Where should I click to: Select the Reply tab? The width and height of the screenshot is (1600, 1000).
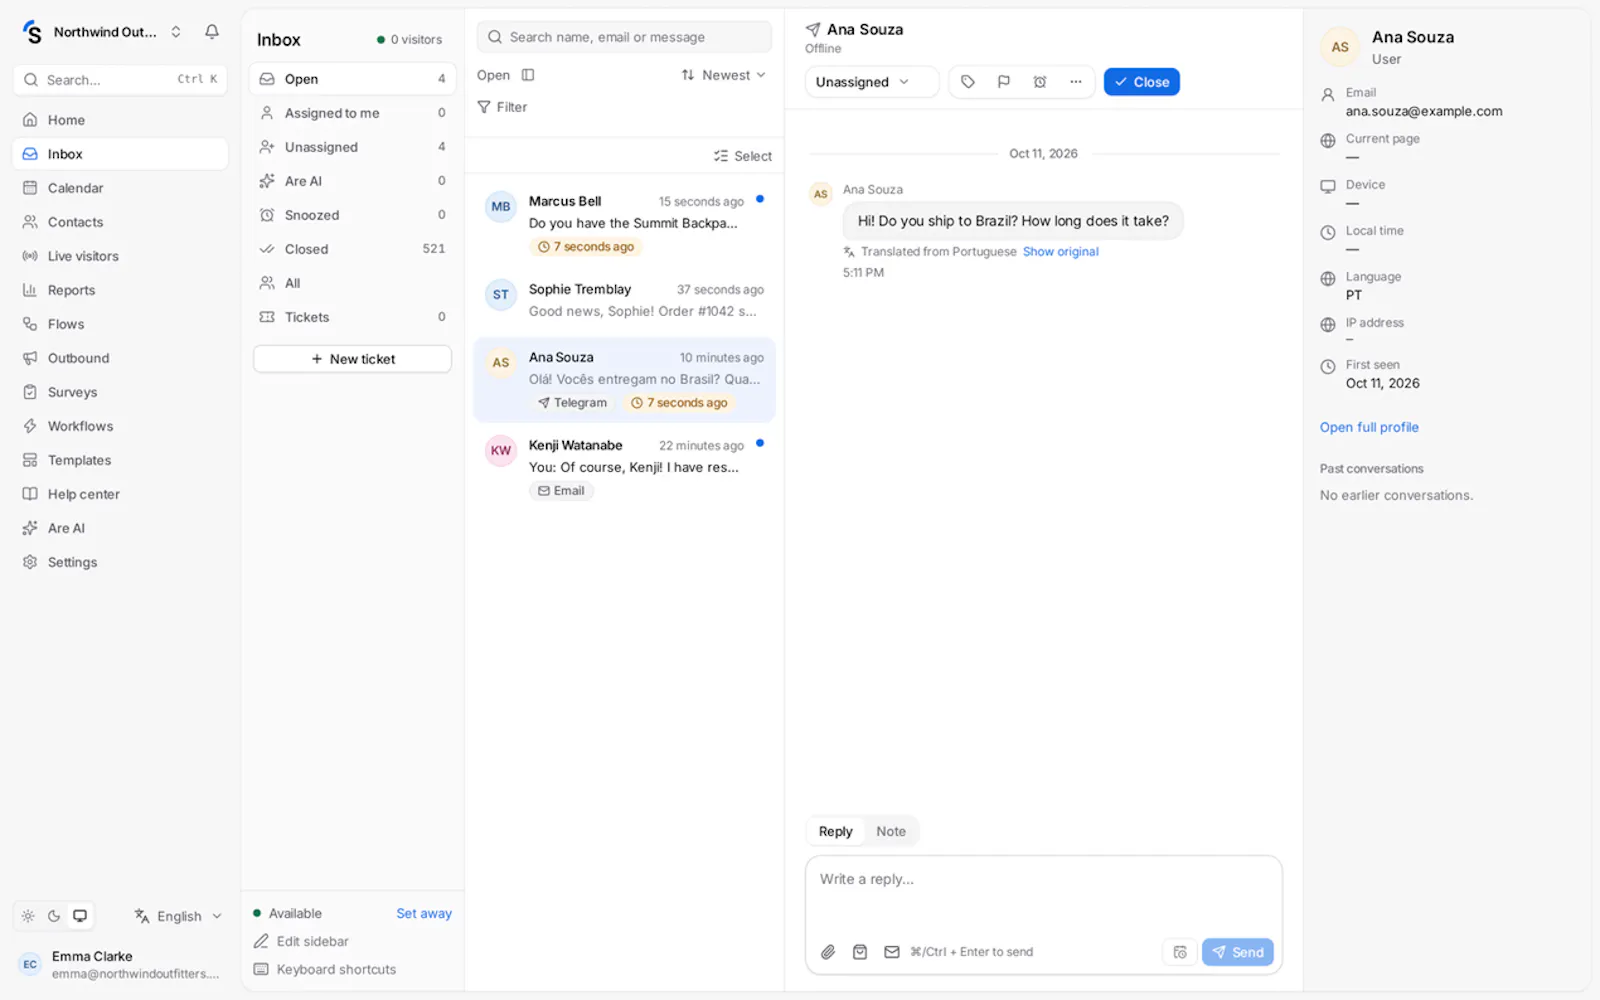click(x=835, y=831)
